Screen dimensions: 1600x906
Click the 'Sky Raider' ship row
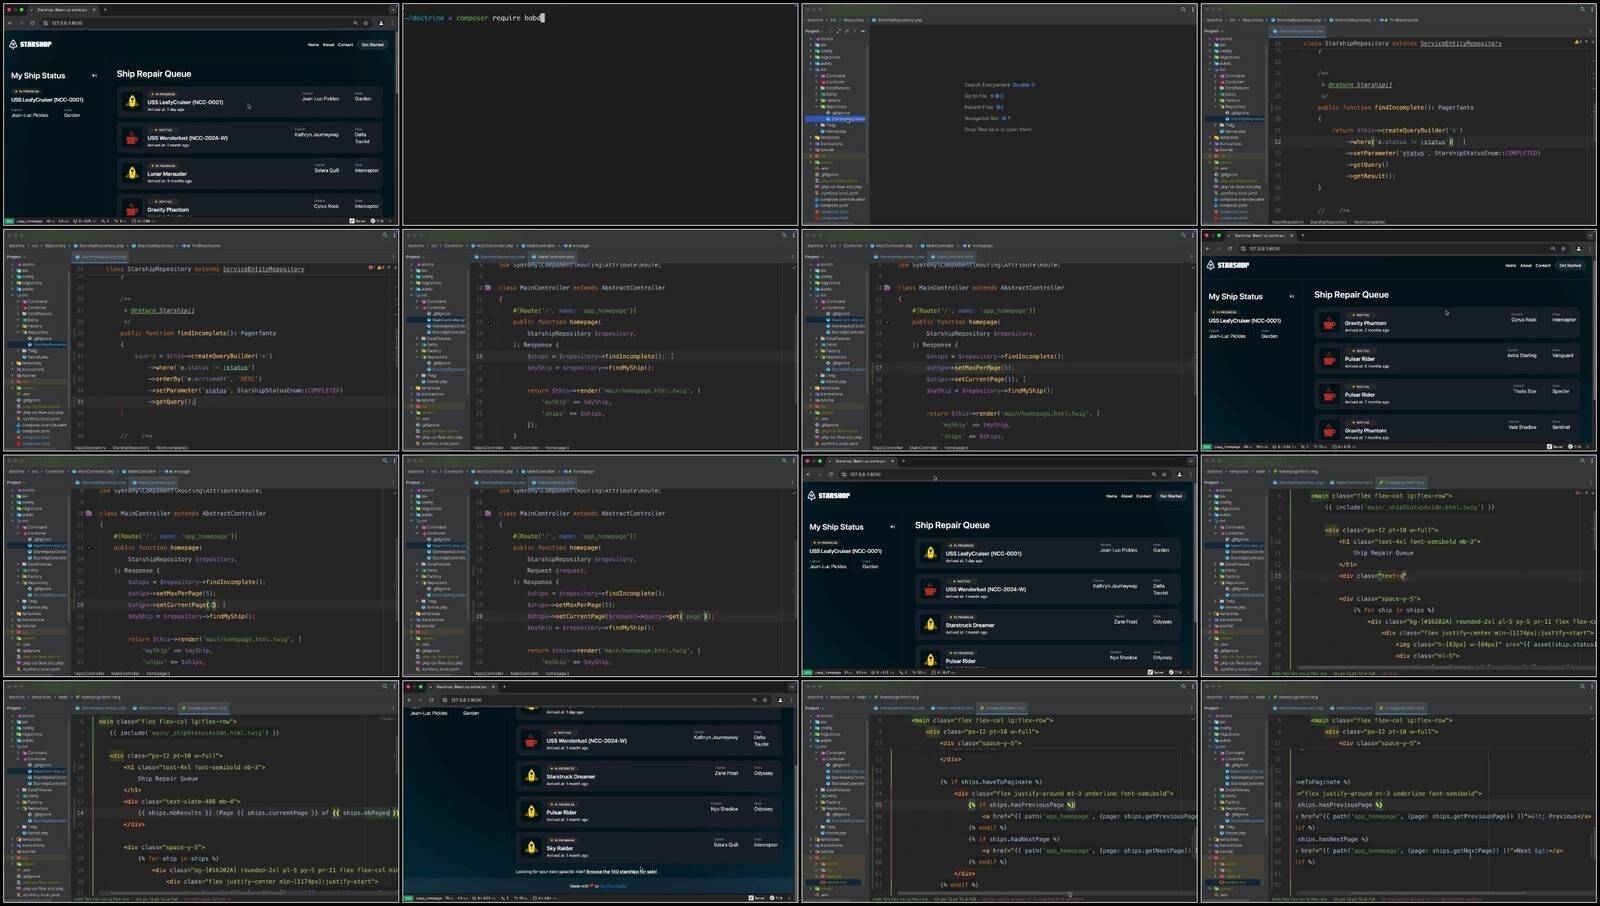650,846
